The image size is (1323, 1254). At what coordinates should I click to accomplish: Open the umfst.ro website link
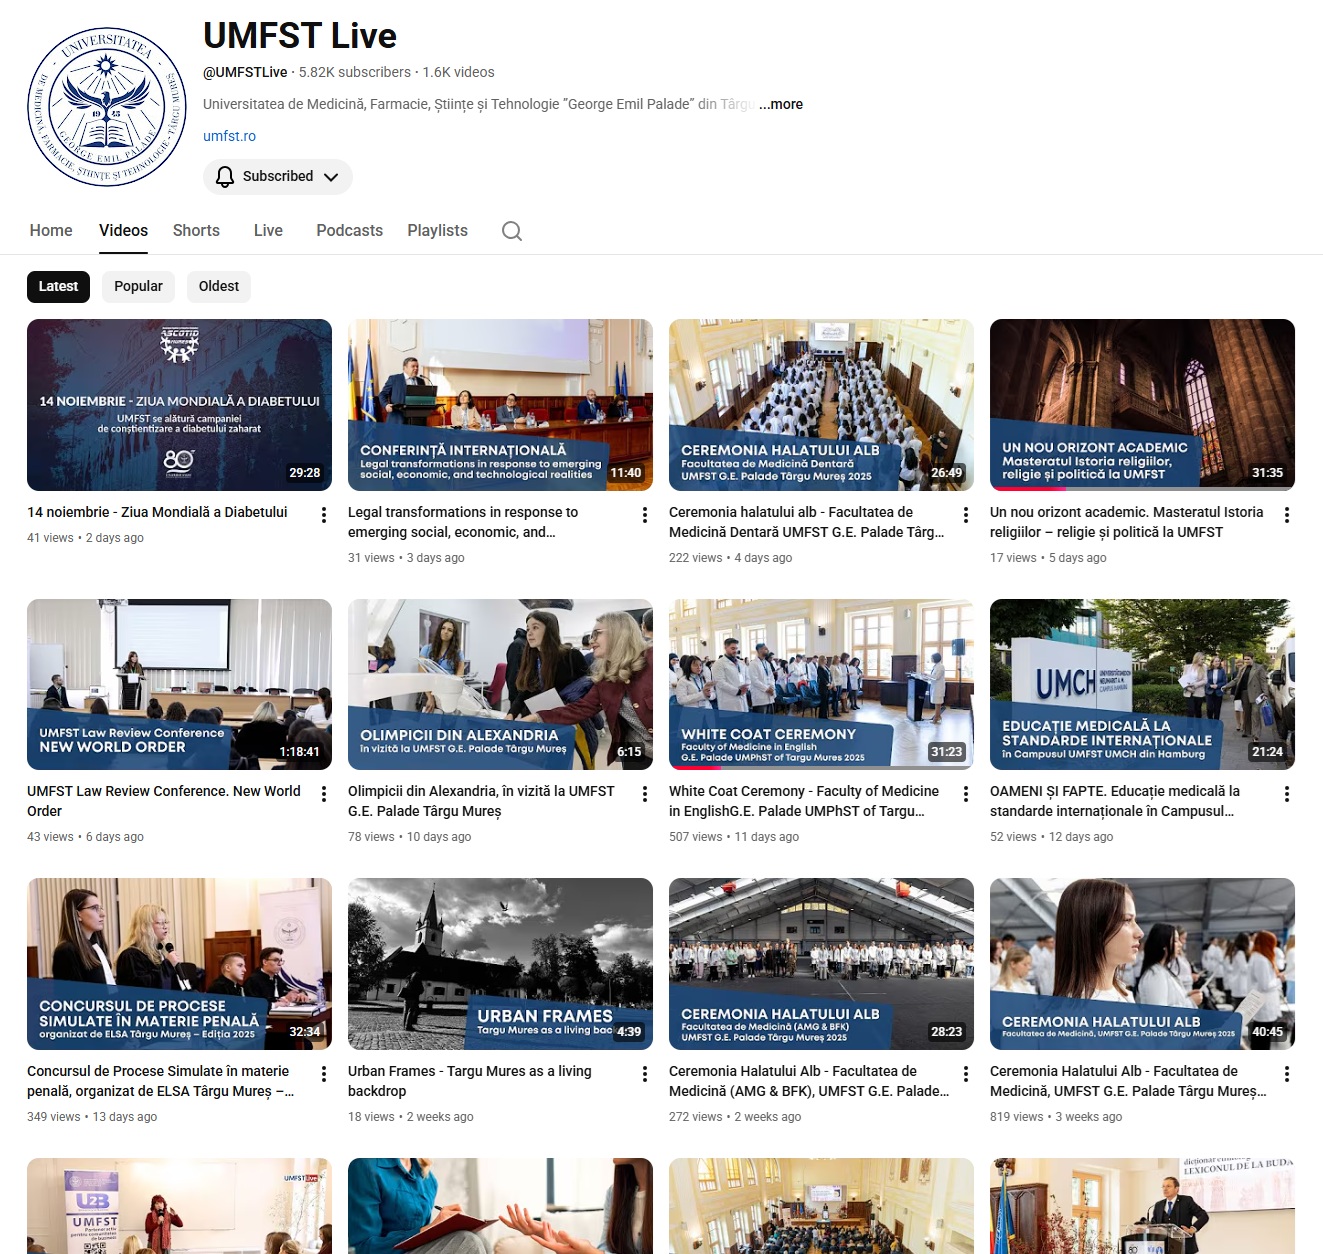point(229,136)
